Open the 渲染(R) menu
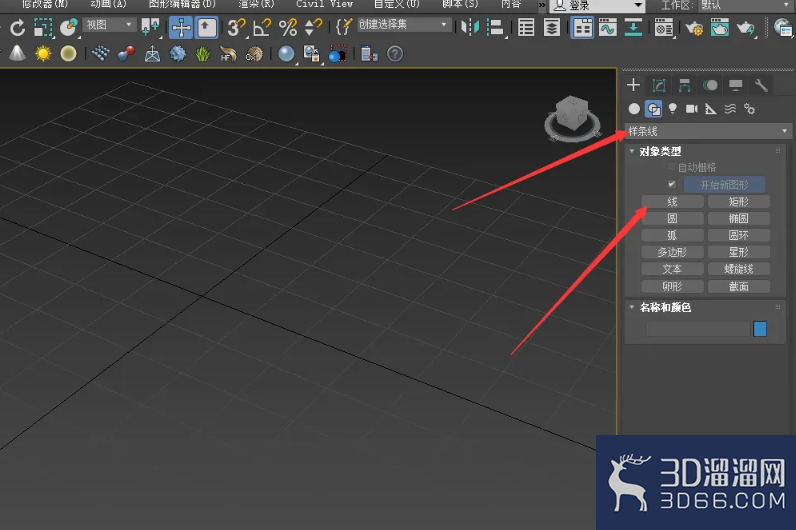Screen dimensions: 796x530 tap(256, 4)
